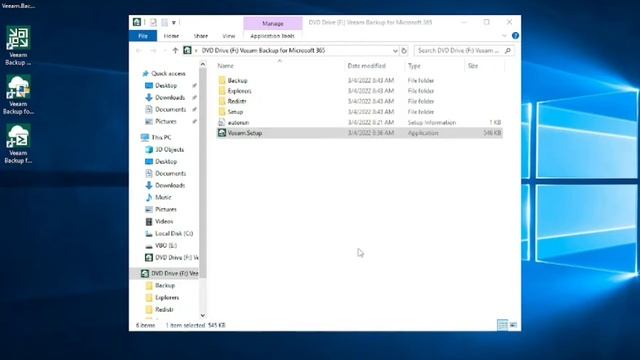Open Desktop under Quick access
This screenshot has height=360, width=640.
[166, 86]
